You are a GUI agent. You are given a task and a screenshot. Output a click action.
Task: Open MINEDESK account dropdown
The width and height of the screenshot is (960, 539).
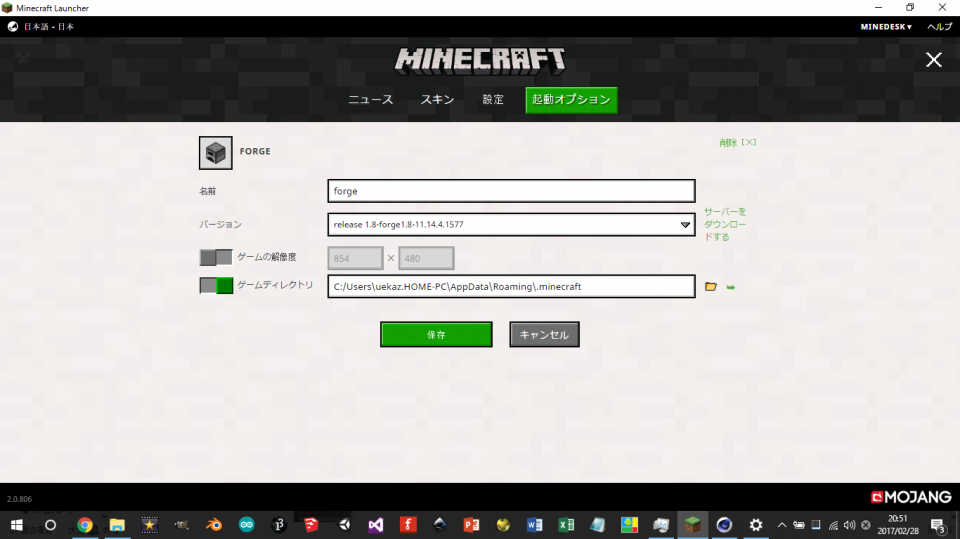886,27
